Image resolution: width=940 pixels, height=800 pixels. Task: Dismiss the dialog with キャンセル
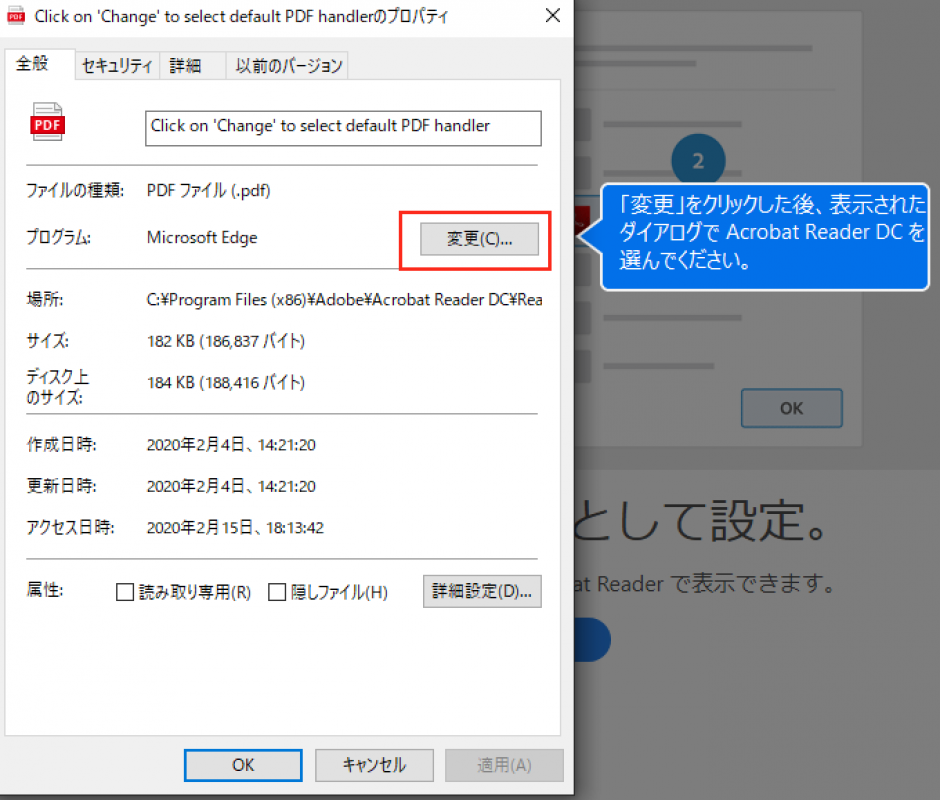coord(374,765)
